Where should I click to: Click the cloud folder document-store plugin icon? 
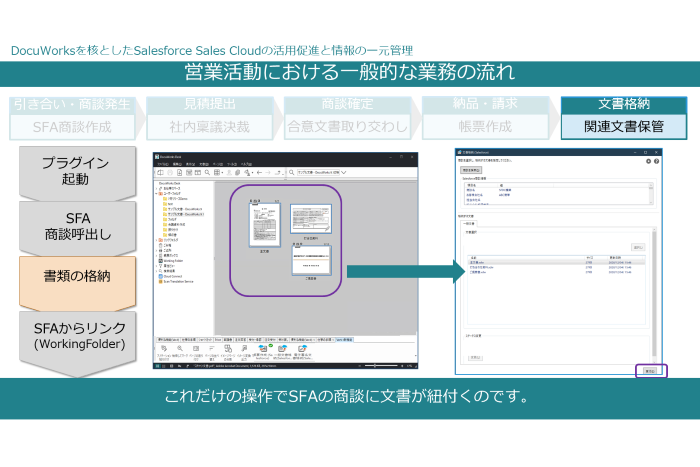282,348
